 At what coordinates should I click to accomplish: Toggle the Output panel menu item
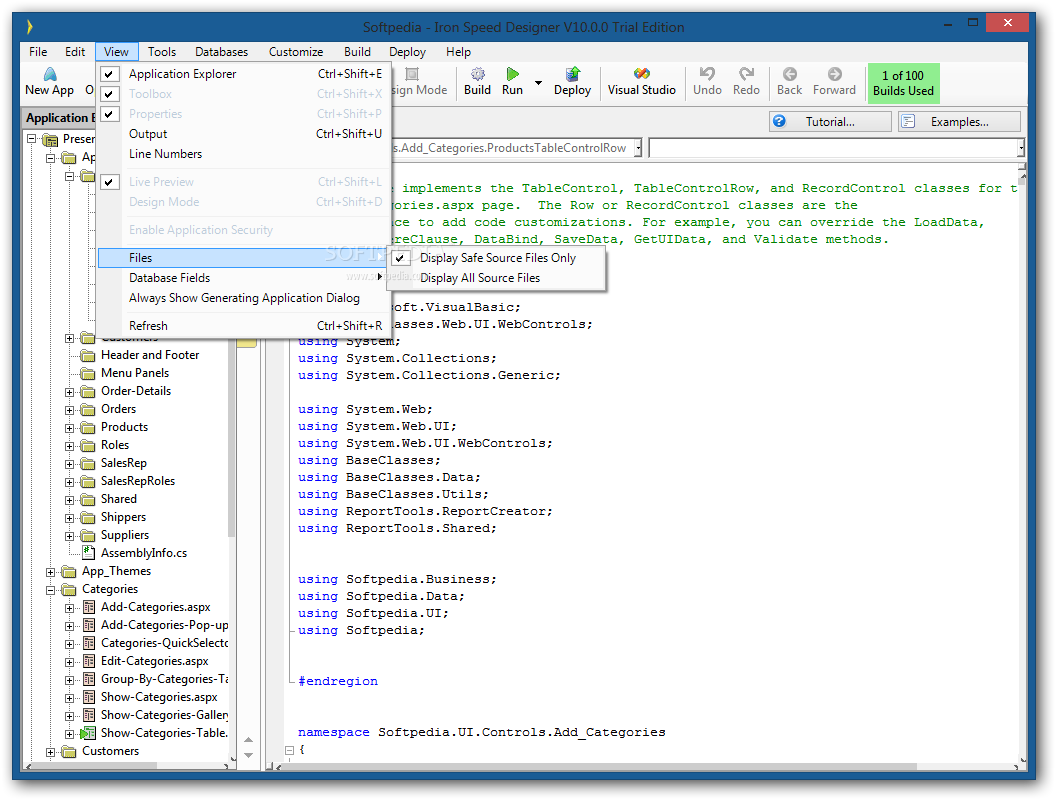(244, 134)
